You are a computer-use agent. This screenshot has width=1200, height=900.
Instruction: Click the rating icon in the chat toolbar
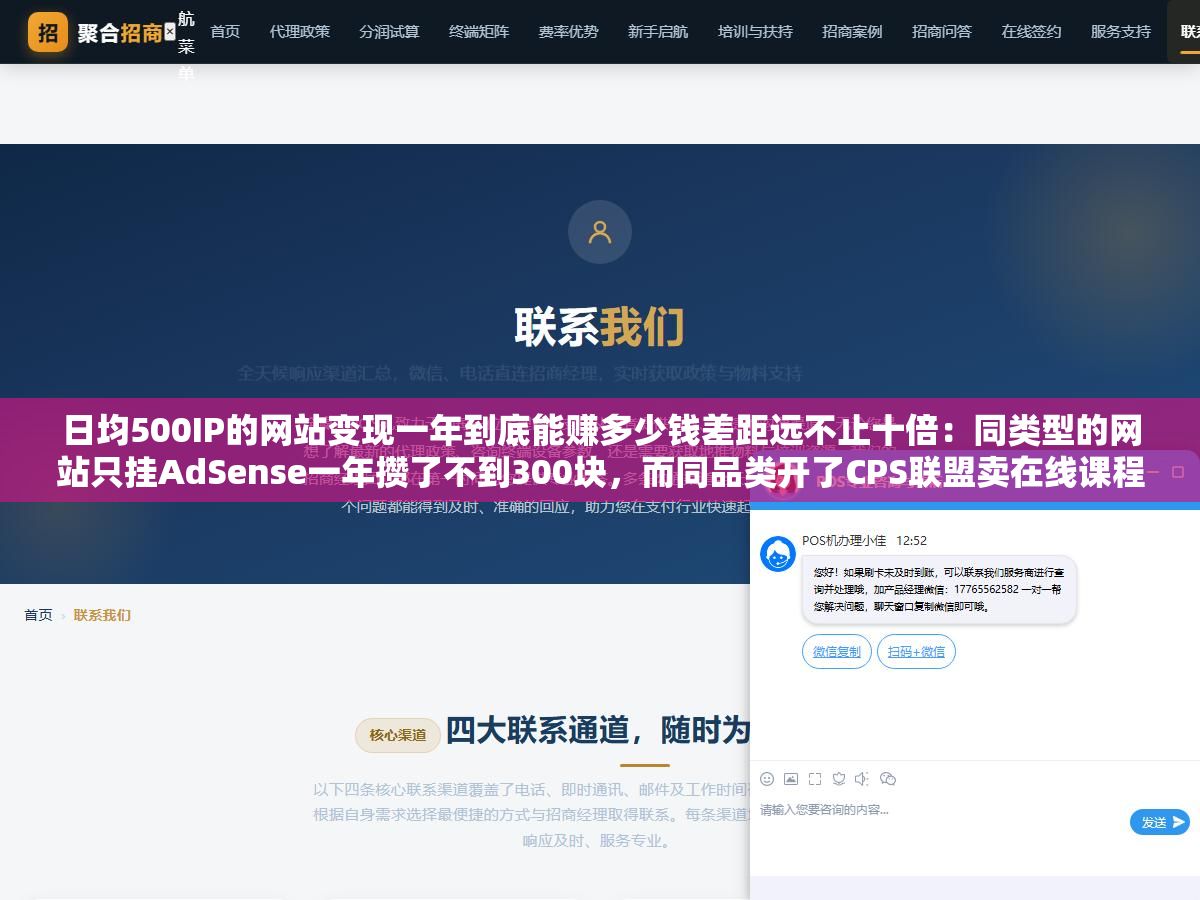[839, 779]
